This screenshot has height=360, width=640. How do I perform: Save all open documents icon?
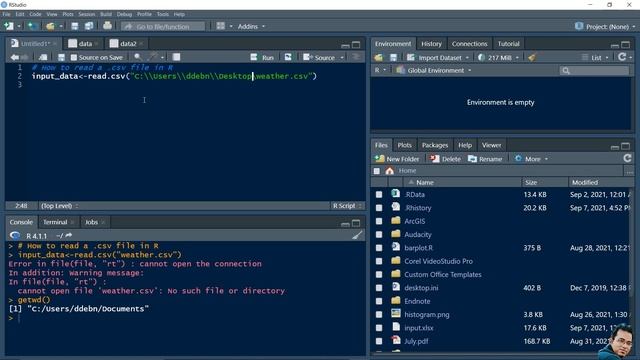(89, 26)
